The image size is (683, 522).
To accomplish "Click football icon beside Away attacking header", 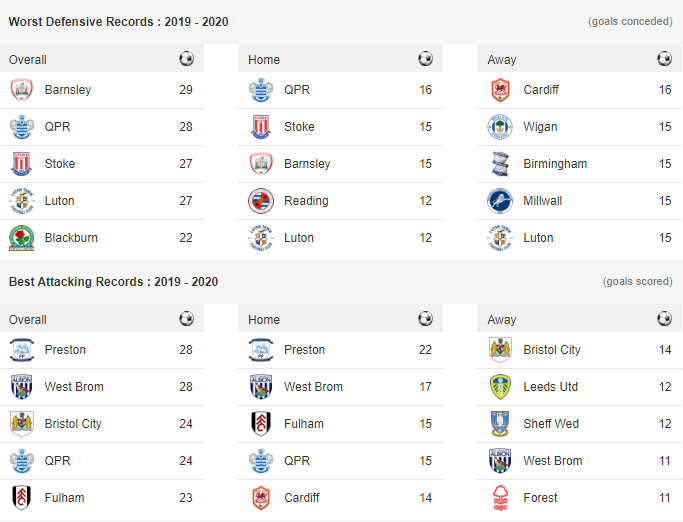I will point(665,319).
